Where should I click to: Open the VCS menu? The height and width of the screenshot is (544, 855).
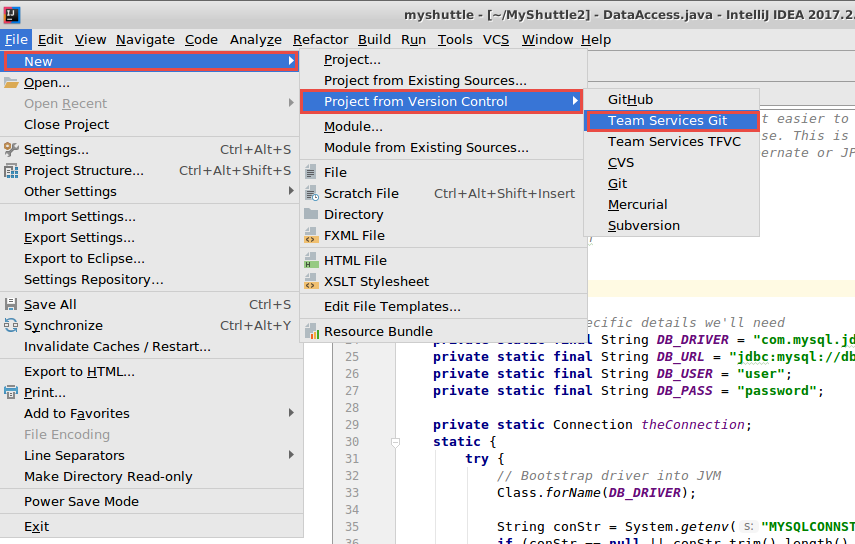tap(496, 40)
